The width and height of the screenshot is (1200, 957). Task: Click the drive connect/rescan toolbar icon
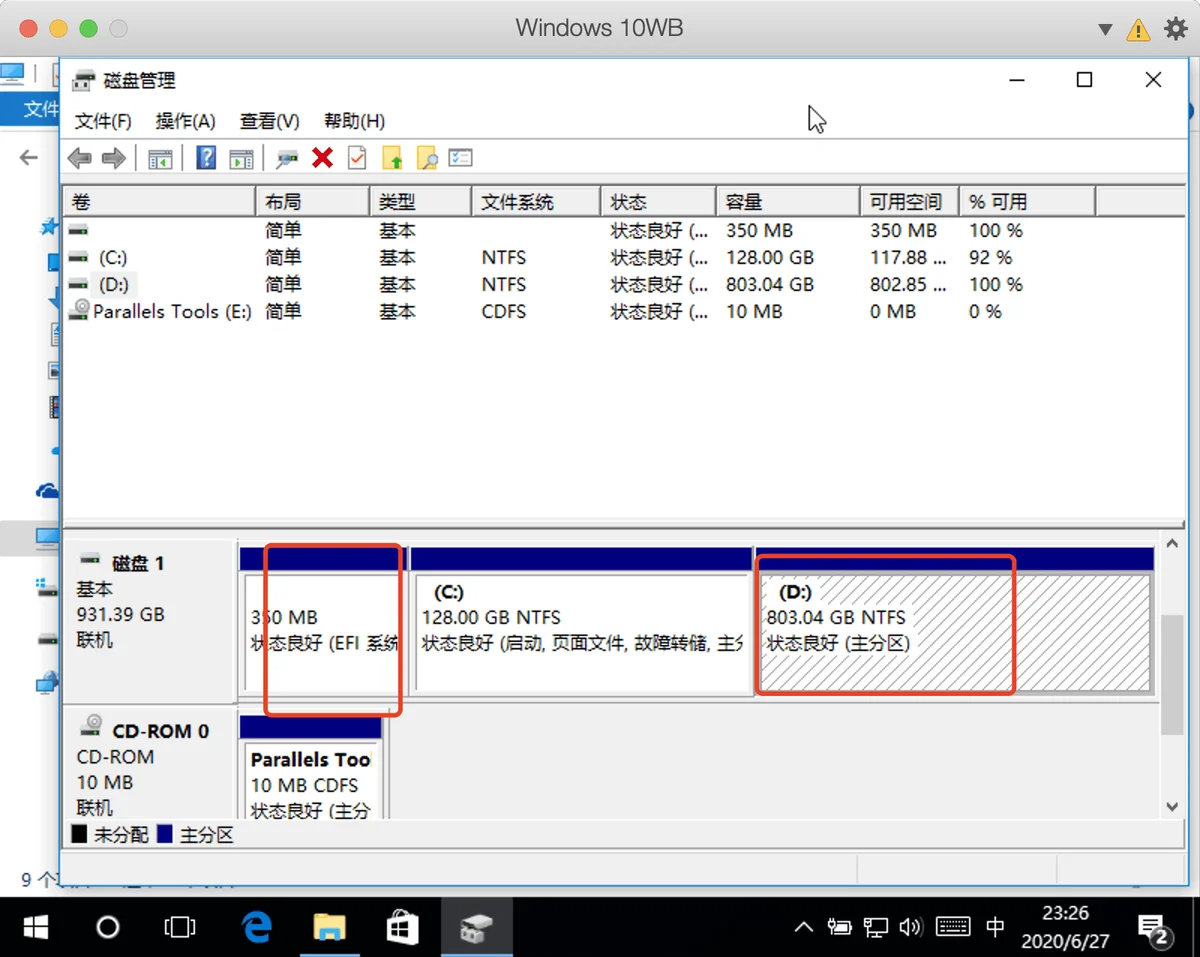click(287, 158)
